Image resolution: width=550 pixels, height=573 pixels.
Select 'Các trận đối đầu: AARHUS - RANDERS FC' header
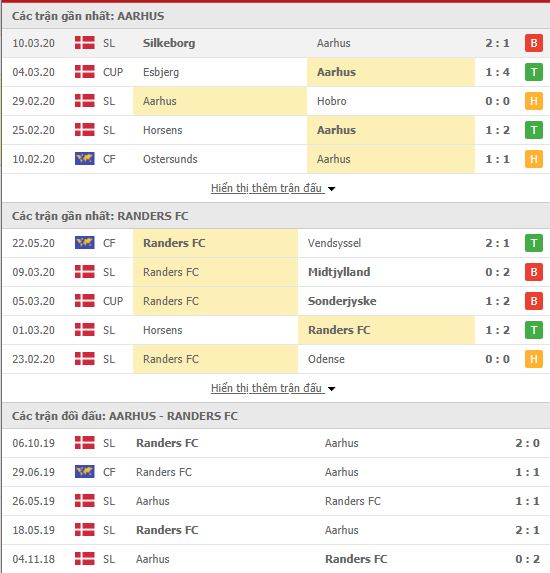click(x=125, y=416)
